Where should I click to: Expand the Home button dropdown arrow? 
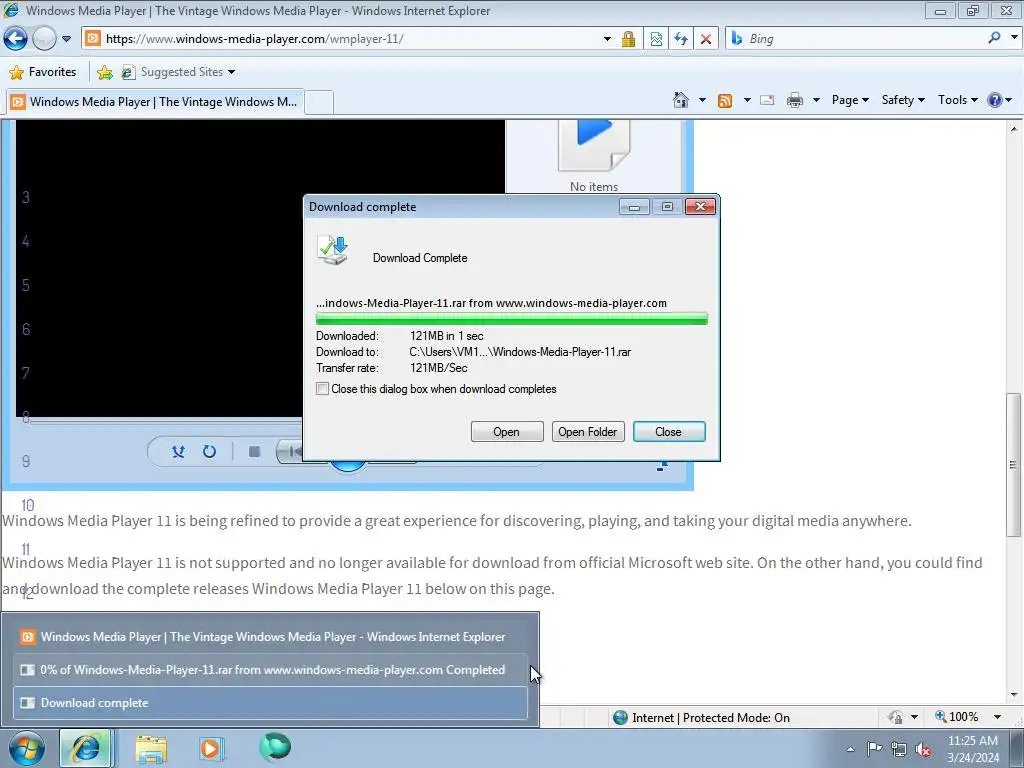point(702,100)
